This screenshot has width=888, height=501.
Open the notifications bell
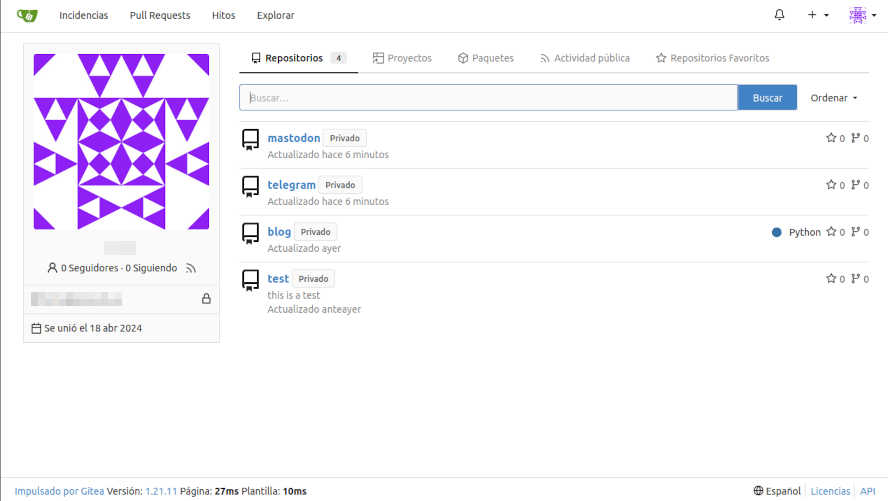780,15
